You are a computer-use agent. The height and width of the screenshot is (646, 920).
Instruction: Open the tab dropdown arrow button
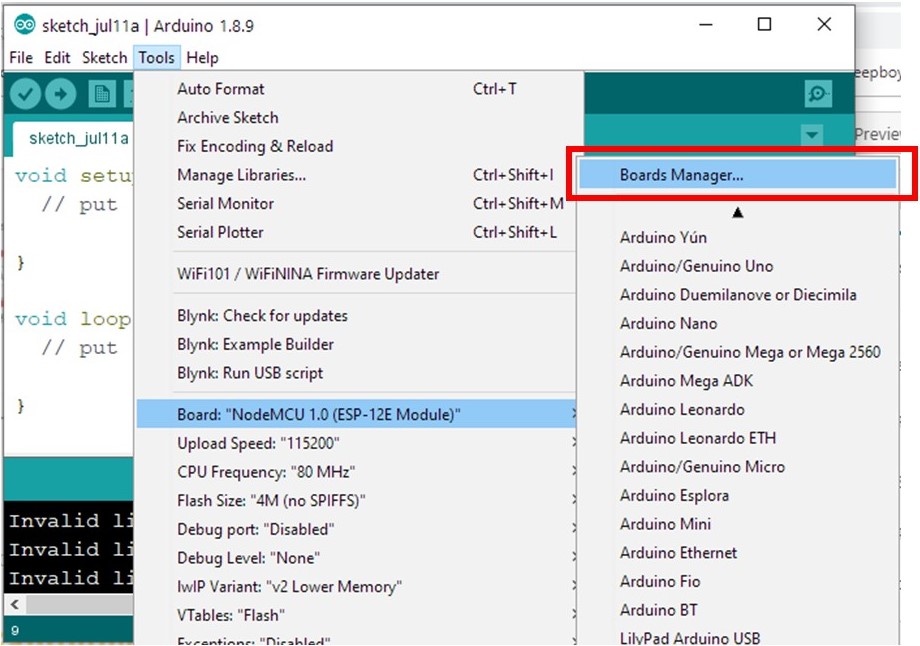pos(811,135)
